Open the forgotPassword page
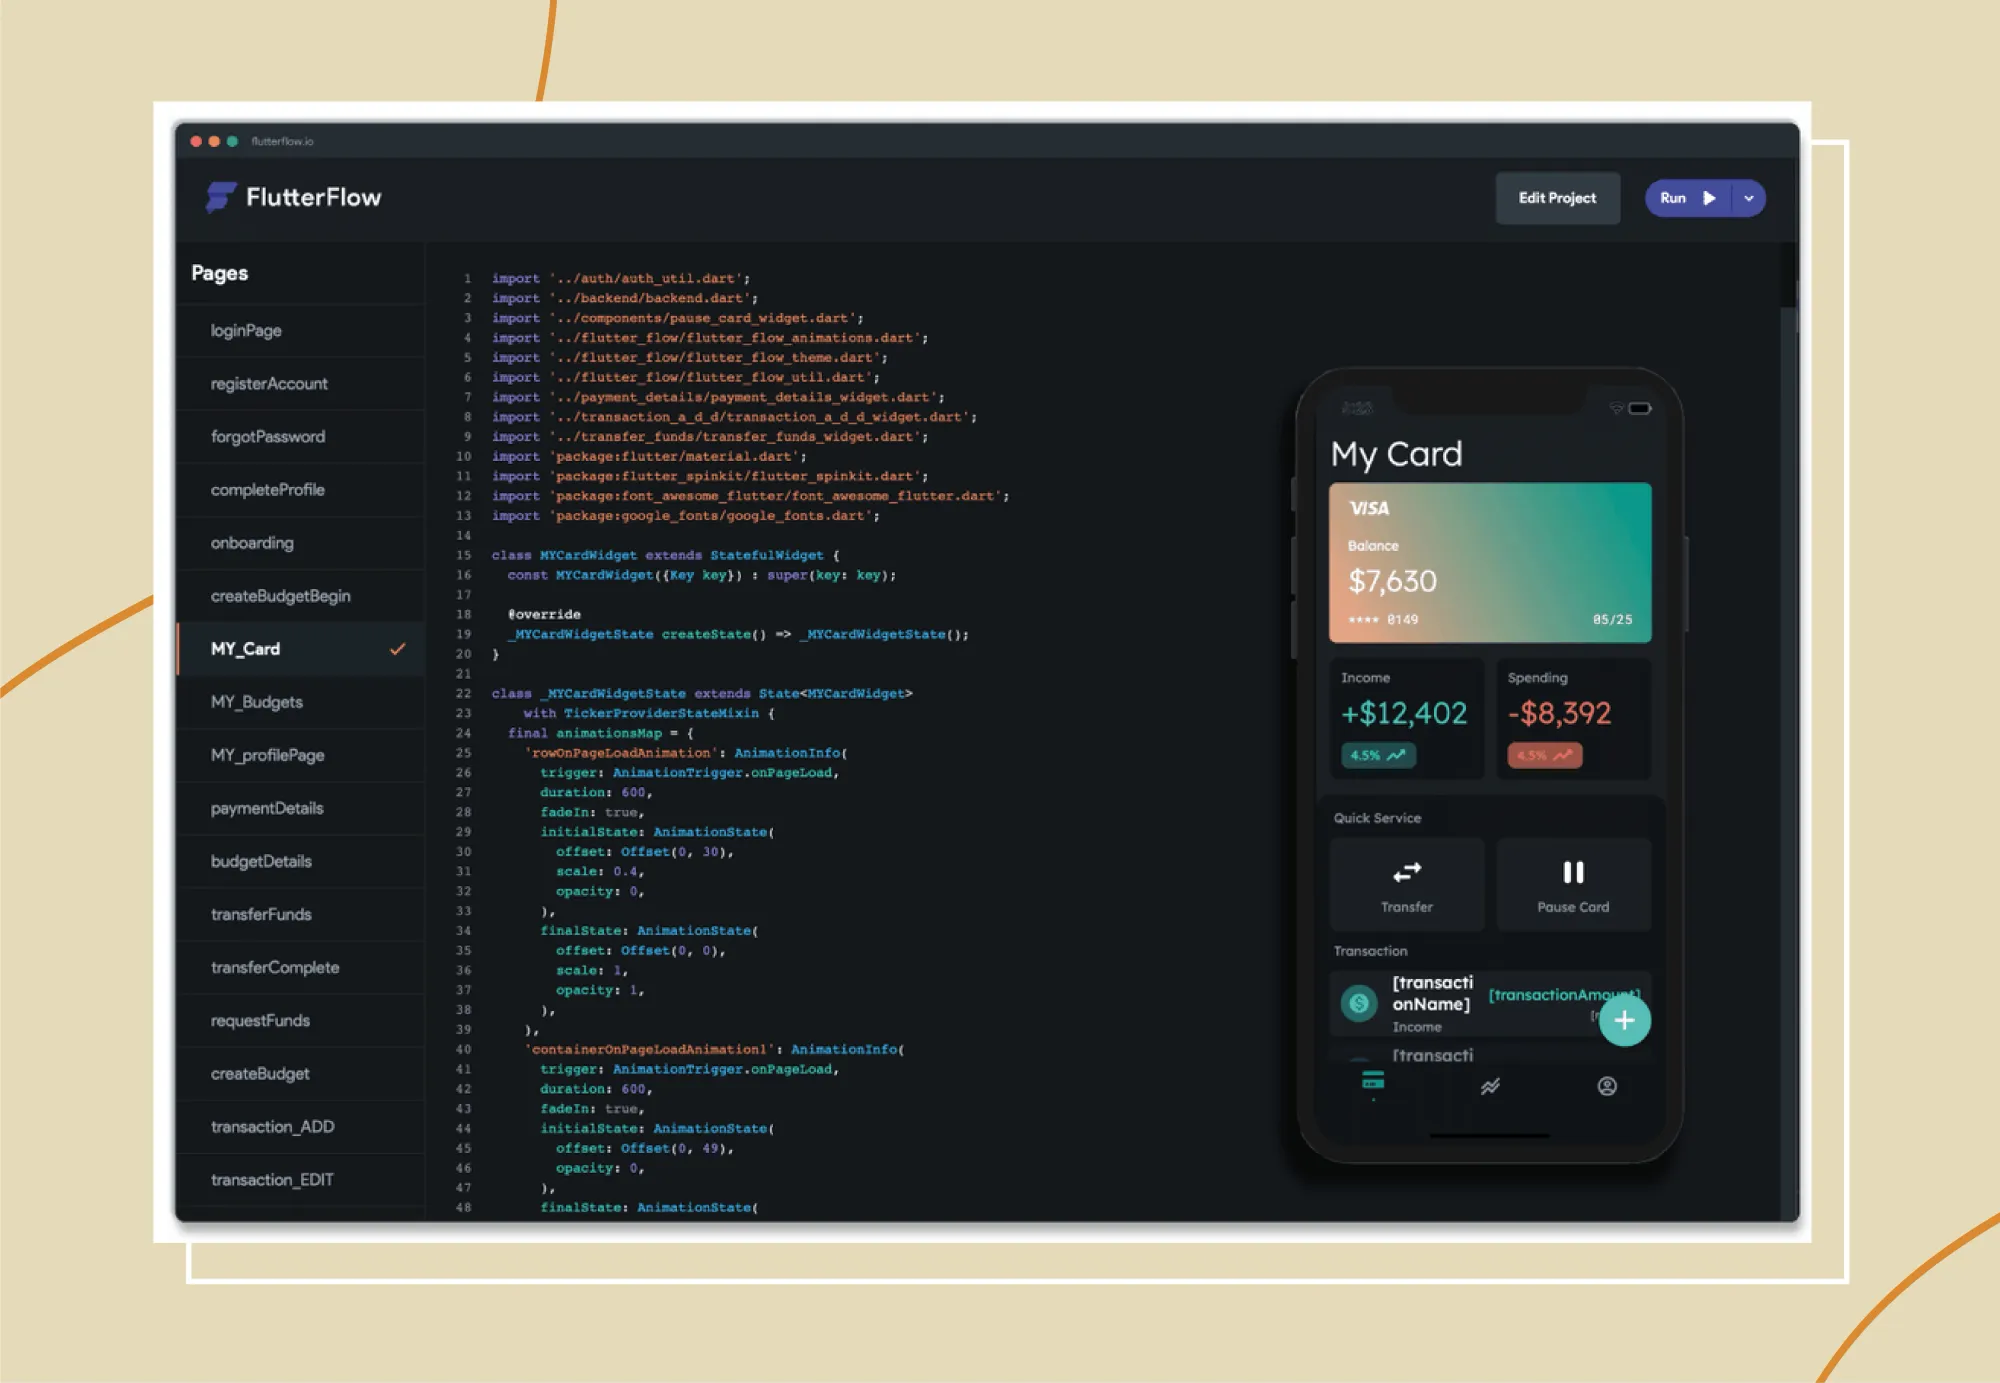Screen dimensions: 2000x1383 tap(300, 437)
